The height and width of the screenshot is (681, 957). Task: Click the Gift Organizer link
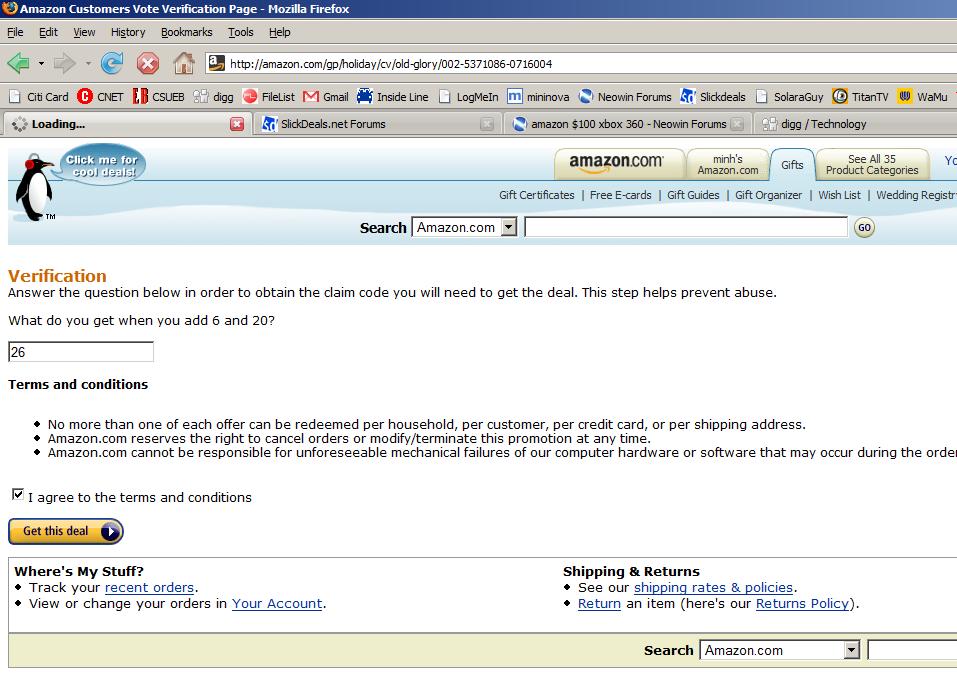[768, 195]
